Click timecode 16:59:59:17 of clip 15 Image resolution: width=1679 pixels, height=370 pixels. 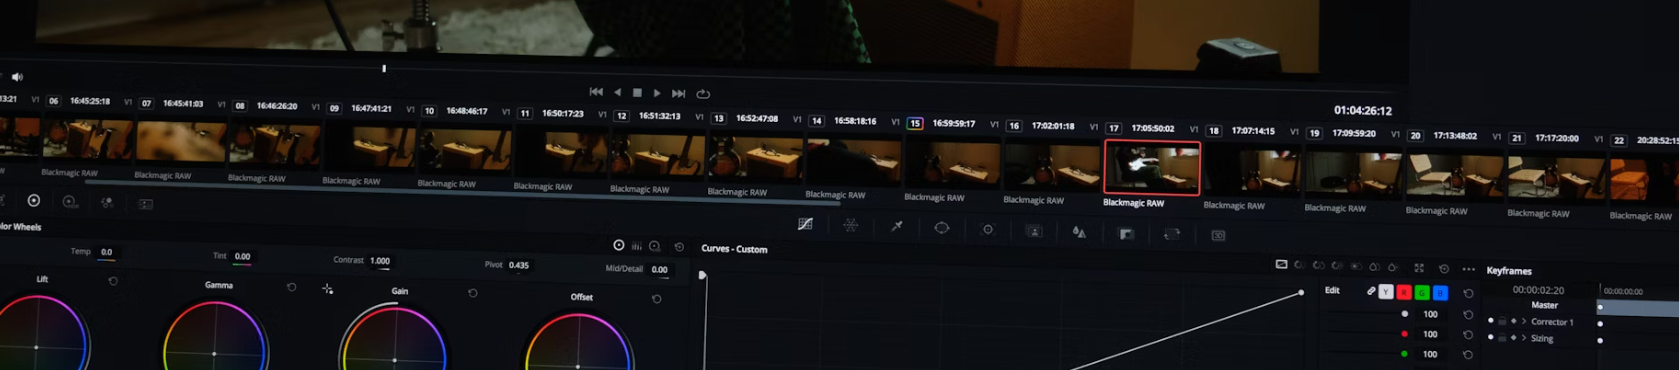[953, 124]
